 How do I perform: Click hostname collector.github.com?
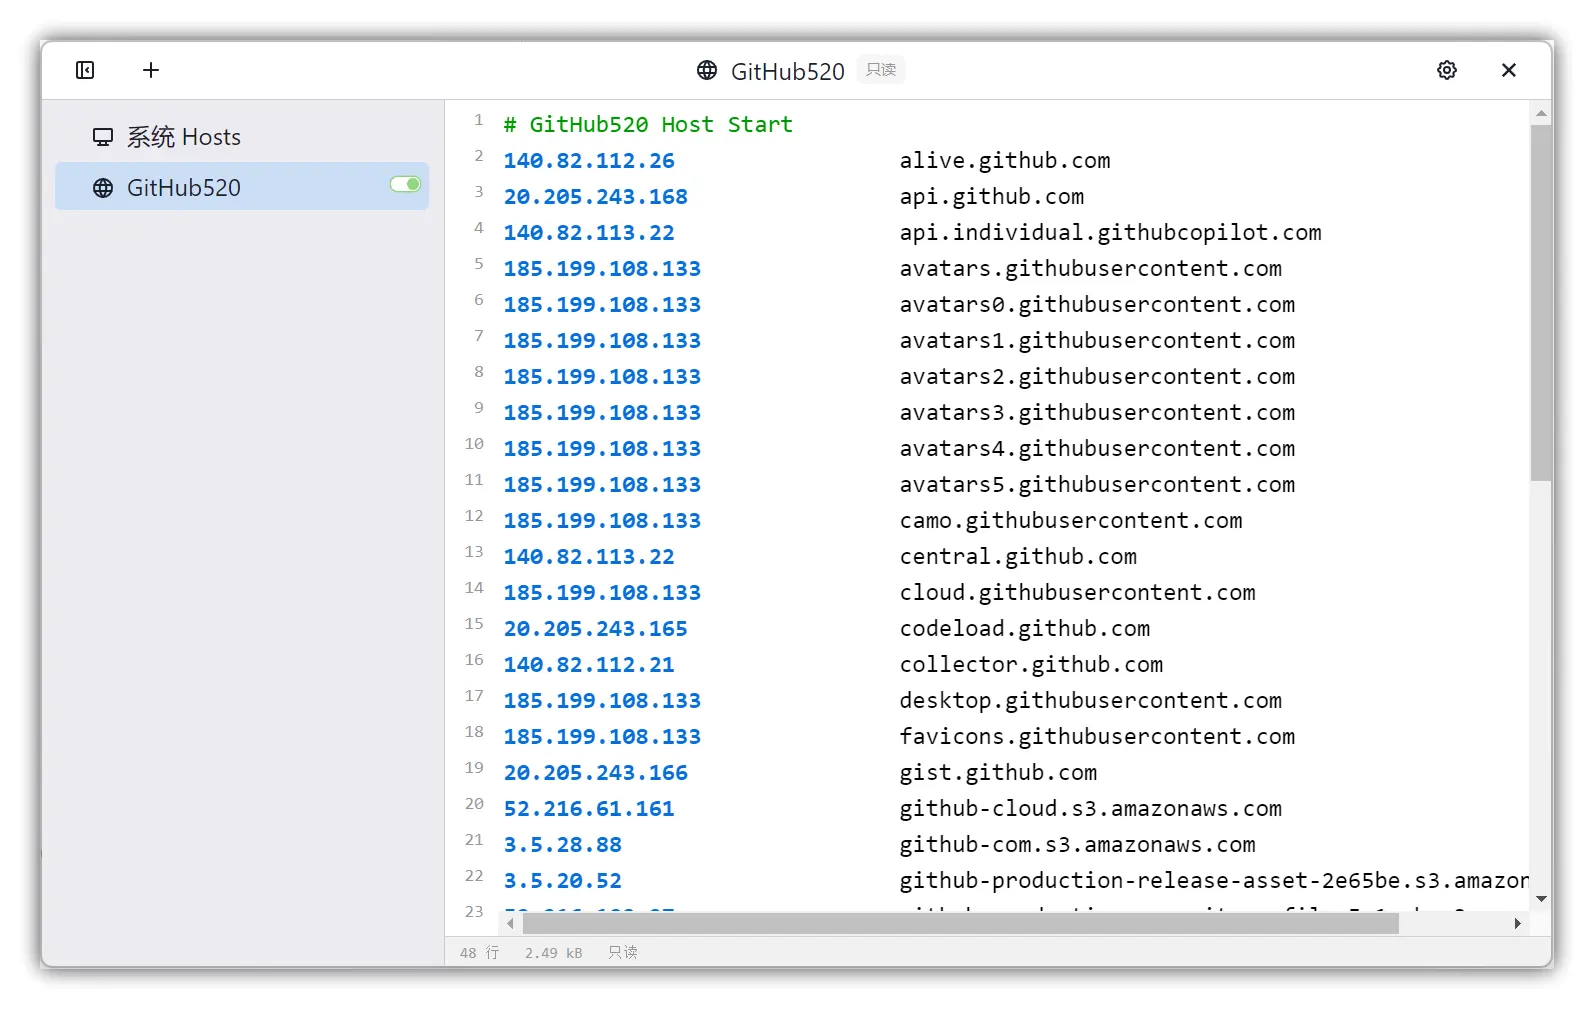(x=1031, y=664)
